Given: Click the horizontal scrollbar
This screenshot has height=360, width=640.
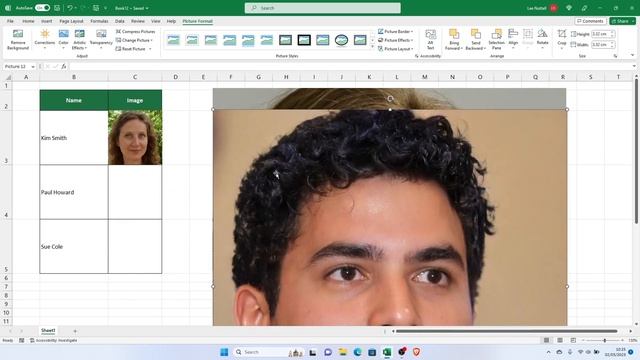Looking at the screenshot, I should pos(506,331).
